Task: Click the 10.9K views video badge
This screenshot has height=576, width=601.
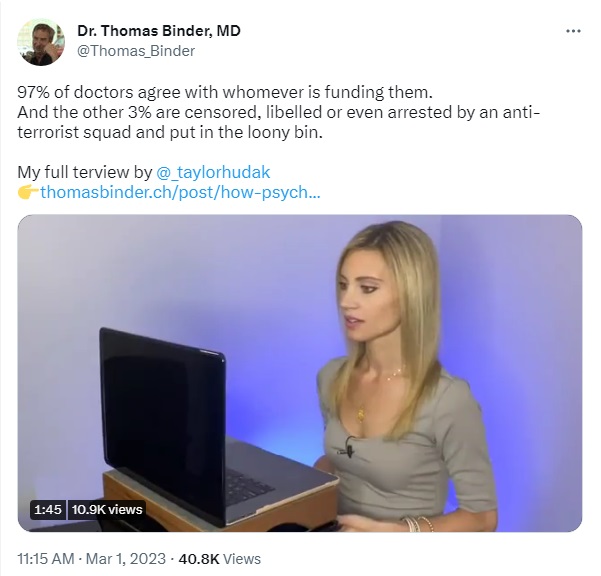Action: click(x=107, y=510)
